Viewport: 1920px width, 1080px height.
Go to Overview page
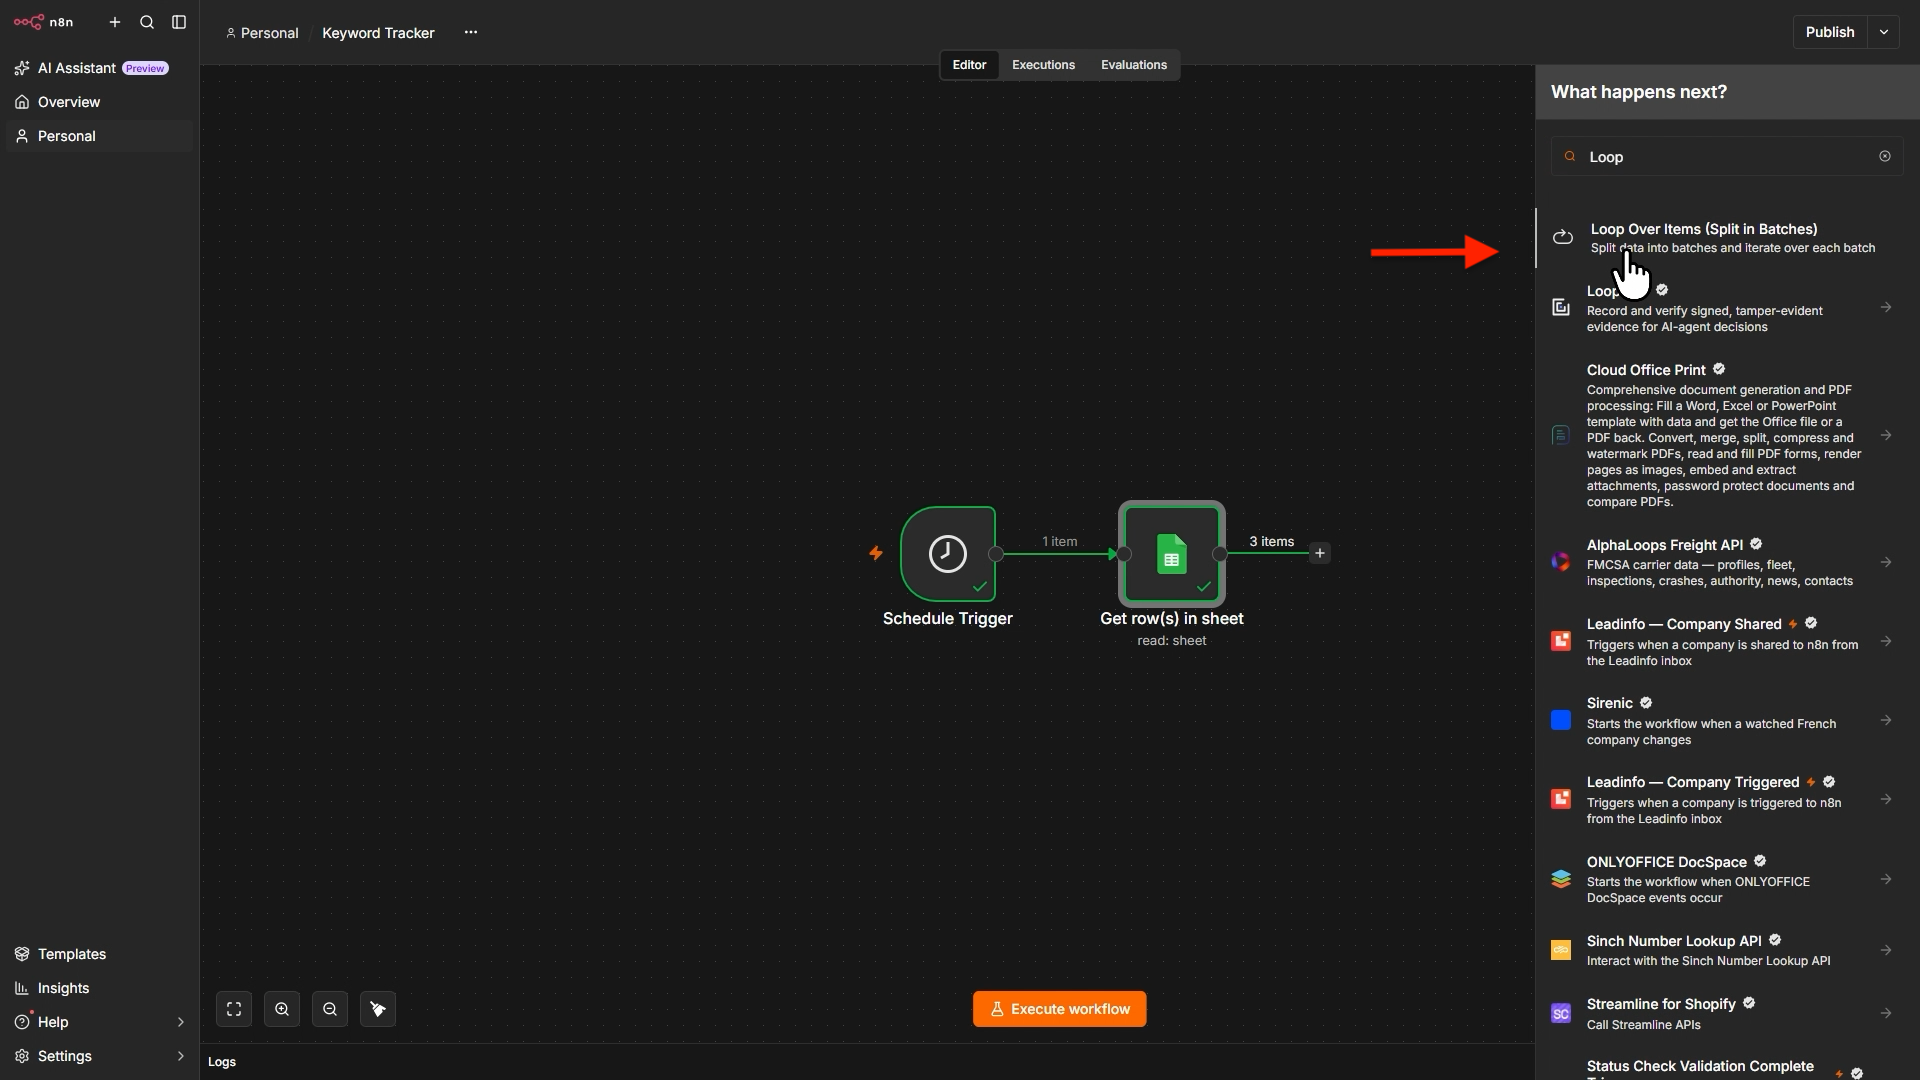(99, 102)
